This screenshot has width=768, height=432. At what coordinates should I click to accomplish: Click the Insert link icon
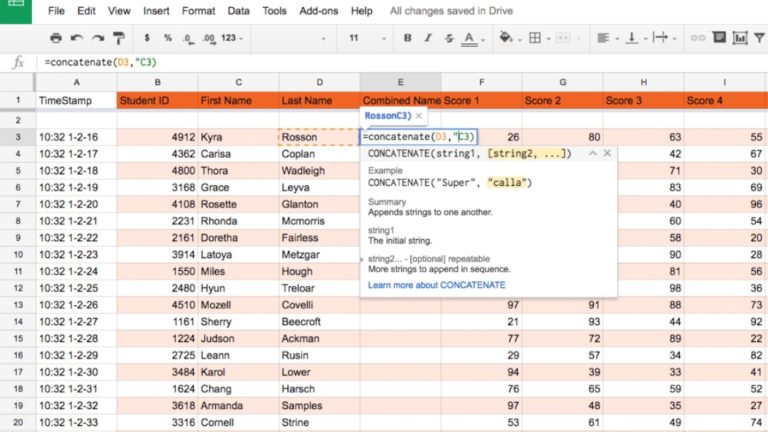pyautogui.click(x=698, y=38)
